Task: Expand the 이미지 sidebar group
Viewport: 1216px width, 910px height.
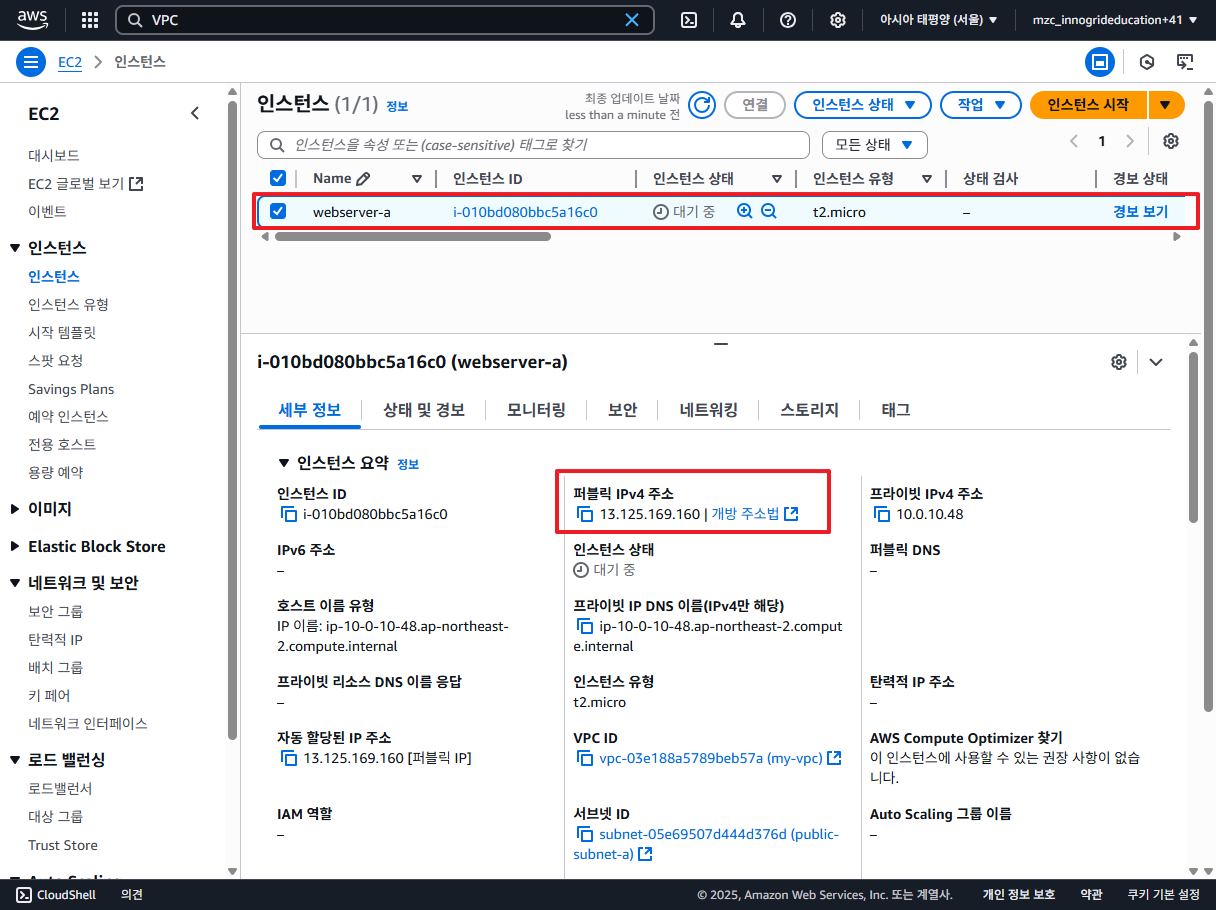Action: click(x=15, y=509)
